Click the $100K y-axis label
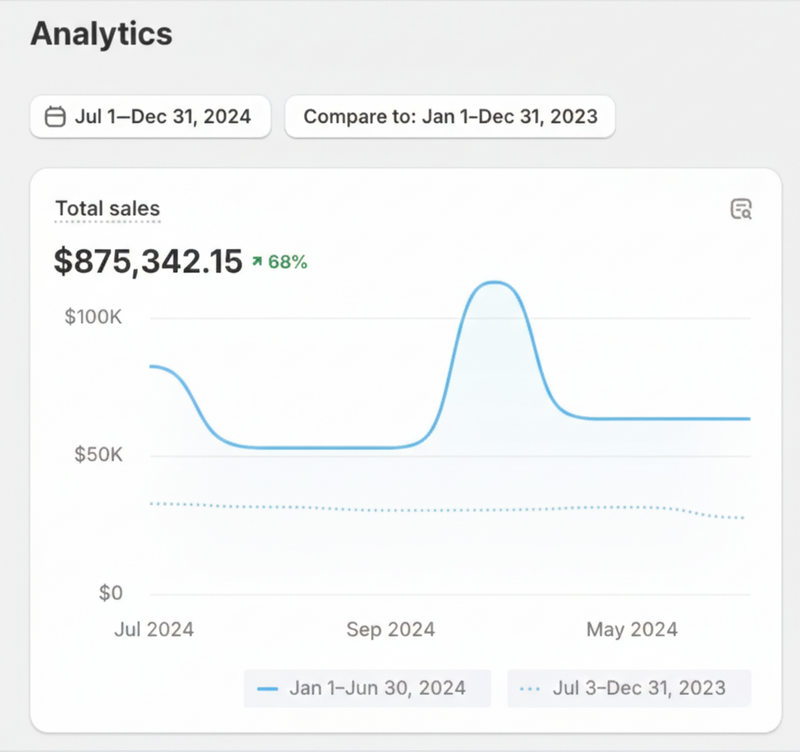Image resolution: width=800 pixels, height=752 pixels. (x=93, y=318)
